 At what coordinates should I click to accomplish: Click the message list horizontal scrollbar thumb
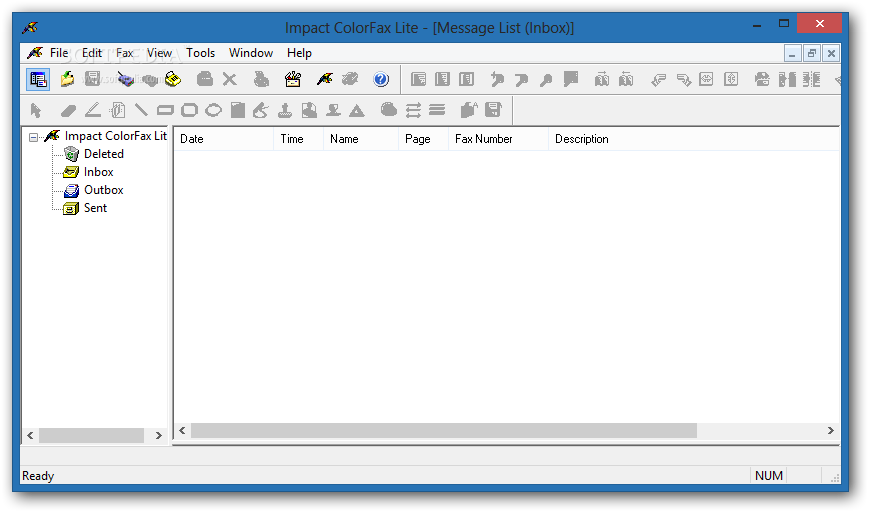[x=443, y=431]
